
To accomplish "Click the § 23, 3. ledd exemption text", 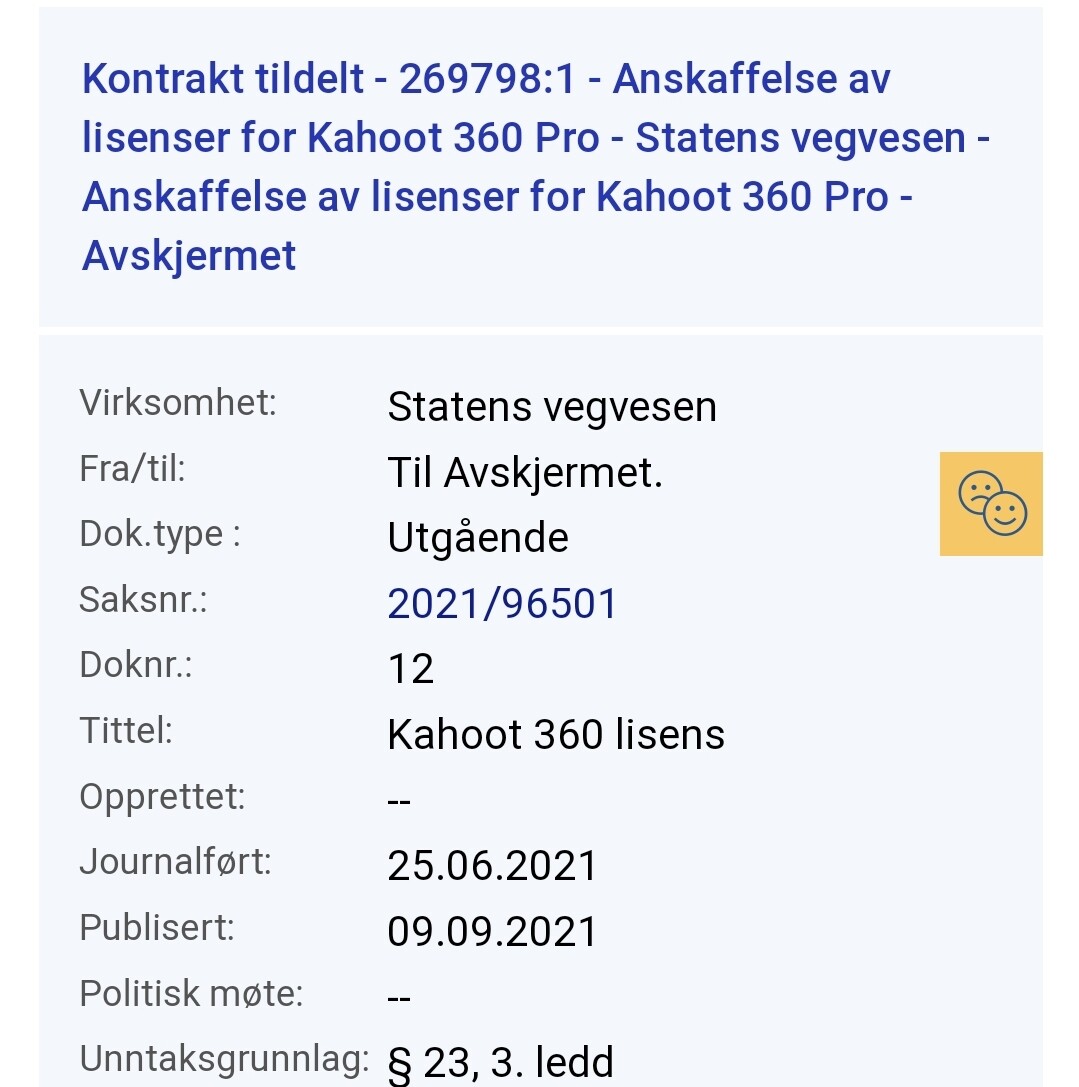I will [500, 1062].
